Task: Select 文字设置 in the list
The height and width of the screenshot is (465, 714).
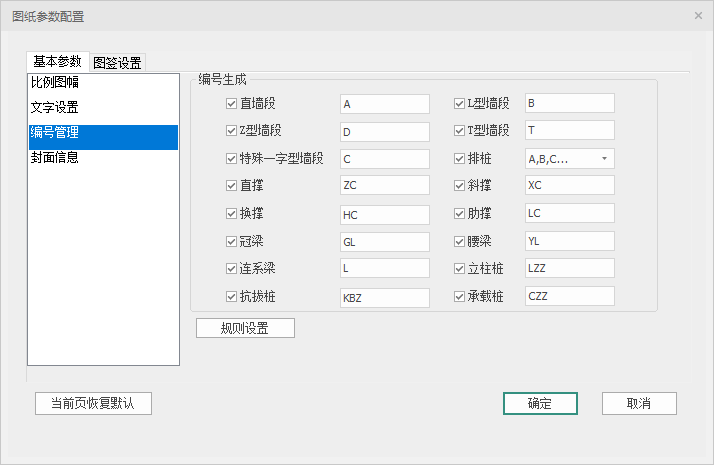Action: pyautogui.click(x=55, y=108)
